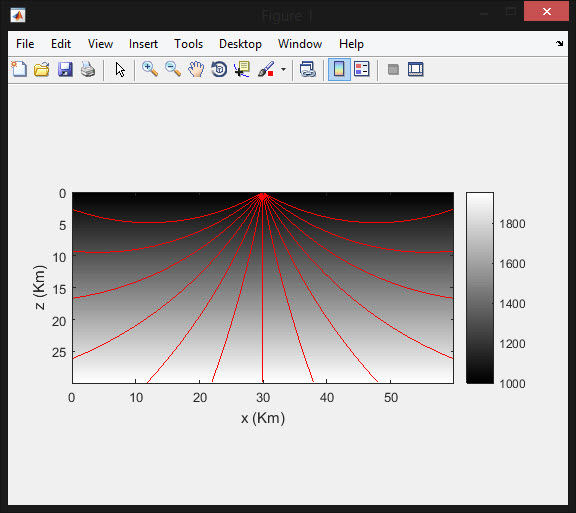Toggle the Insert Legend button

click(362, 69)
